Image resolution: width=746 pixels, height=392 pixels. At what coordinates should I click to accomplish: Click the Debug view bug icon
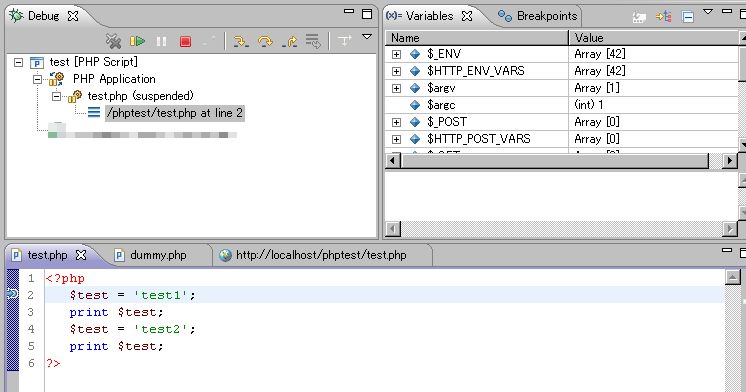click(16, 16)
